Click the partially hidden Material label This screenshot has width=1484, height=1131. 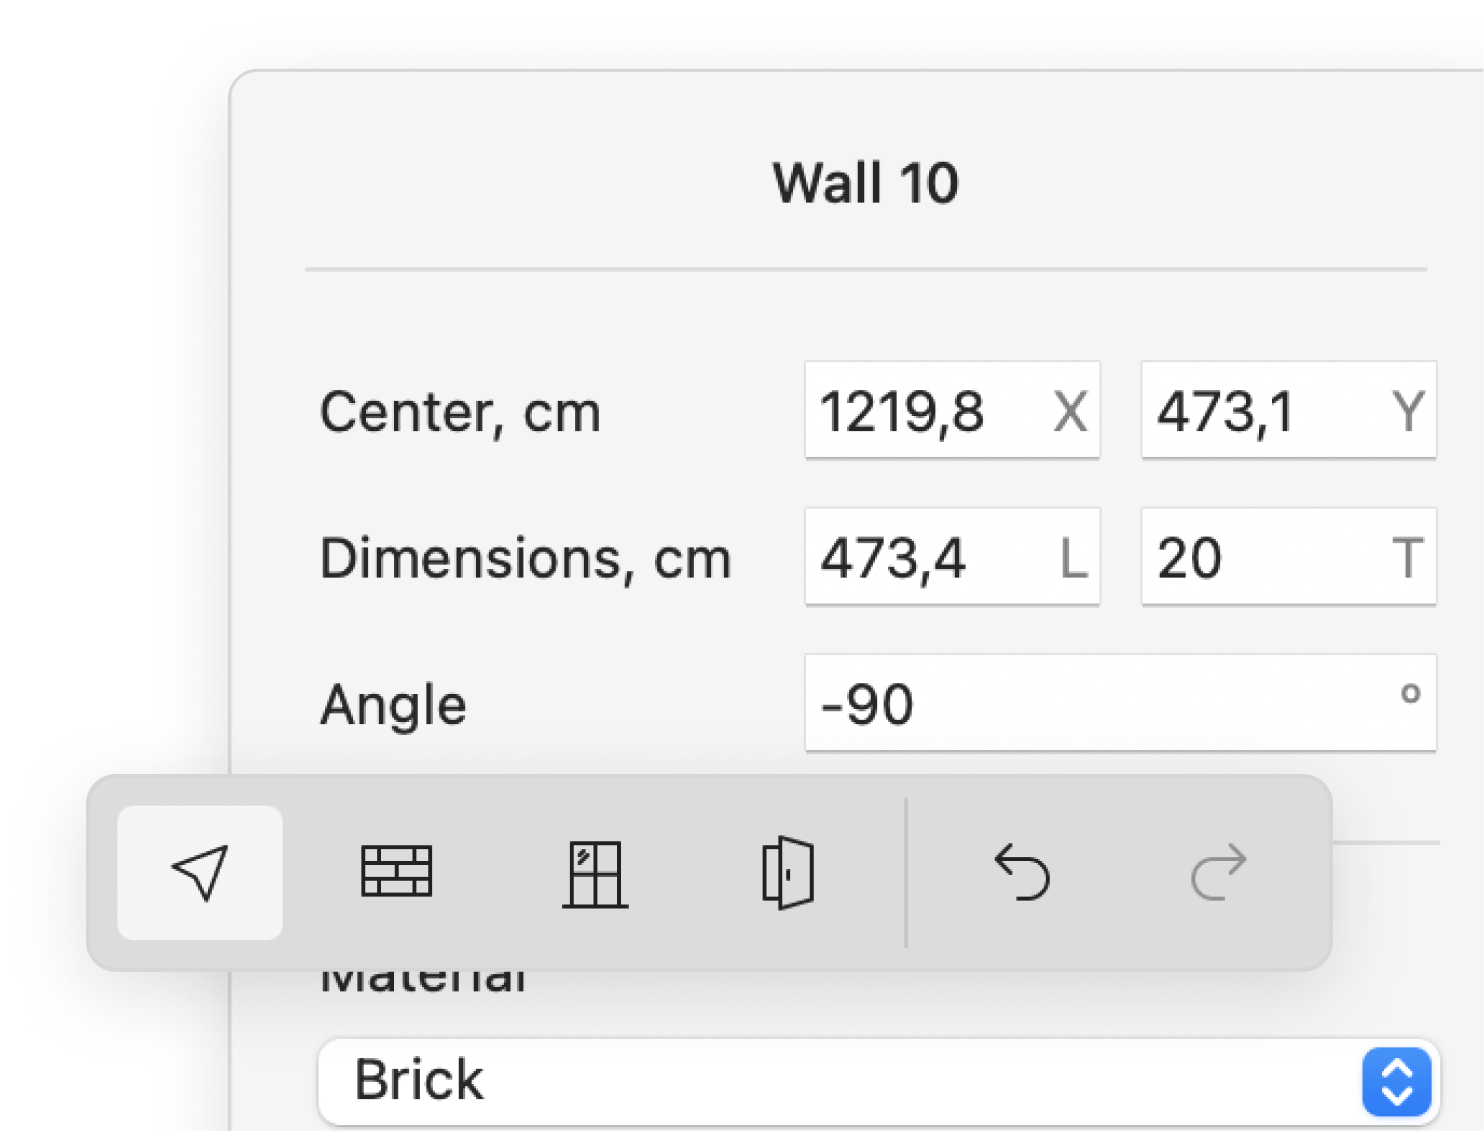(423, 981)
